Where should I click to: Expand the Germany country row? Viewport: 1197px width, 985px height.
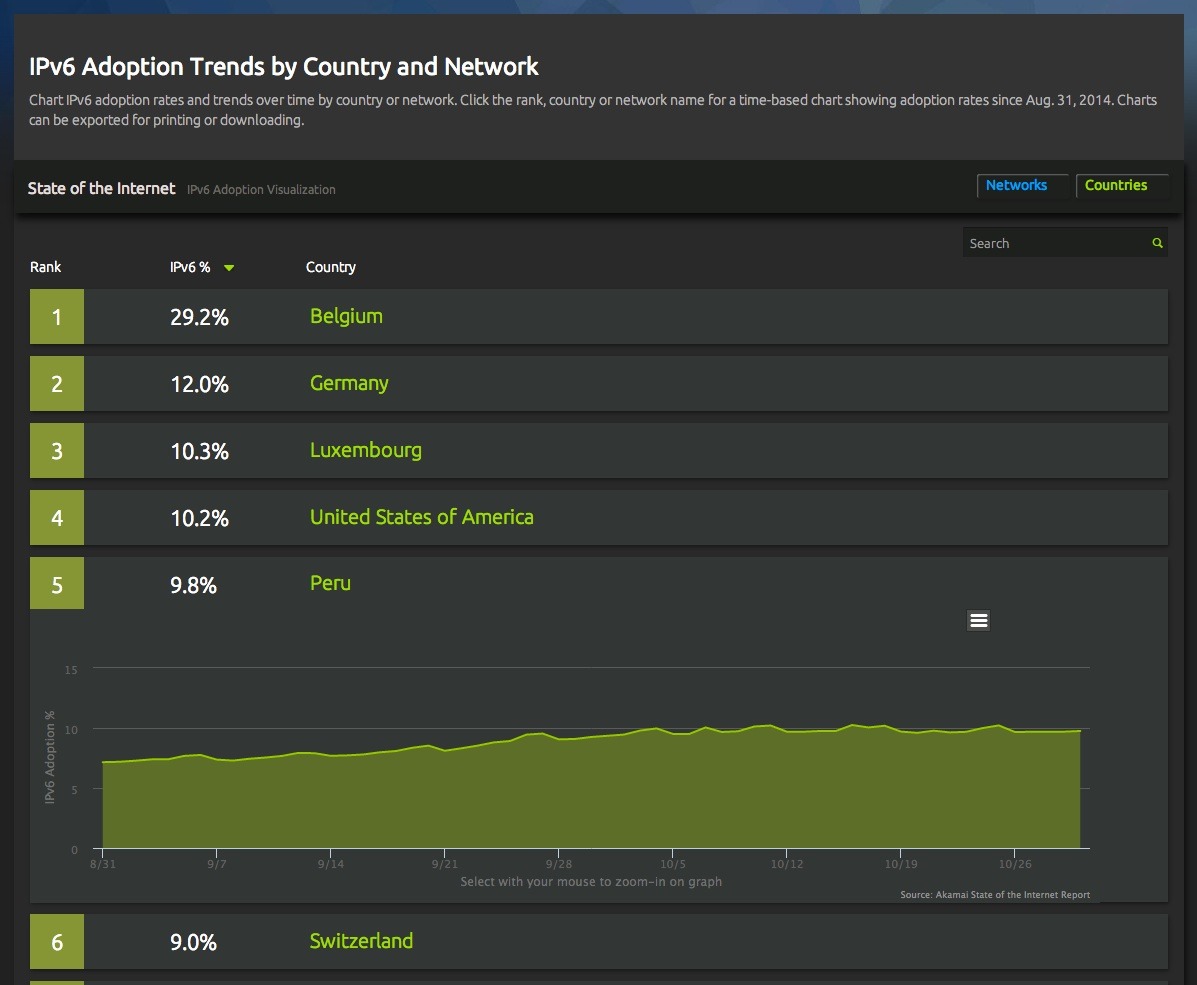pos(349,383)
